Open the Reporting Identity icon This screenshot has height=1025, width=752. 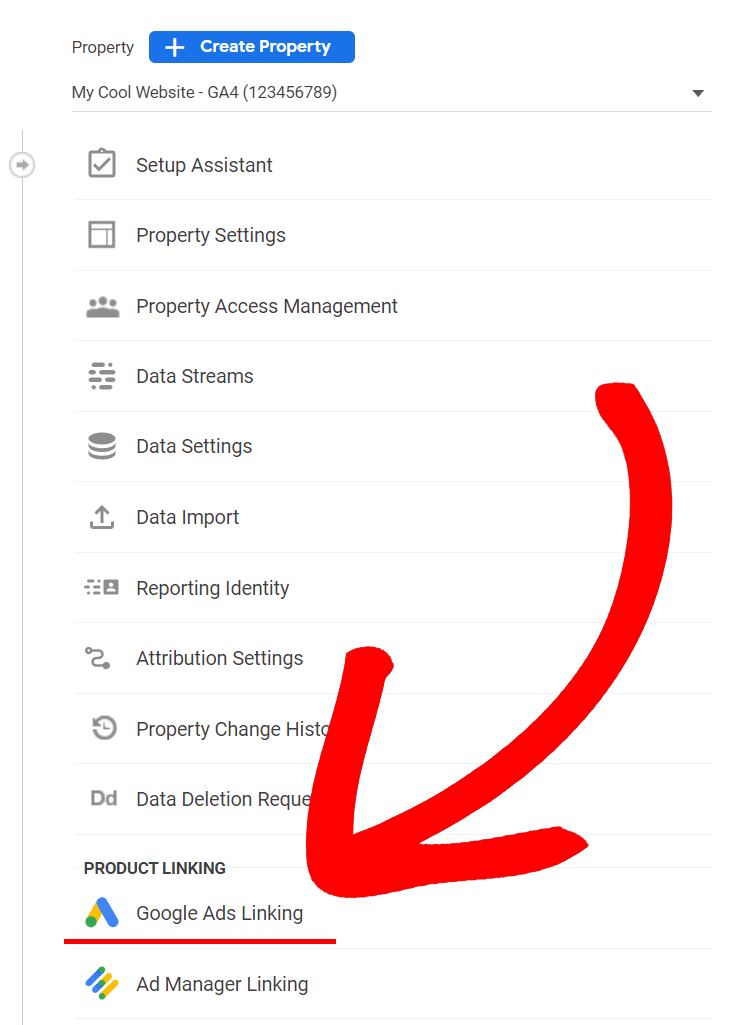click(101, 588)
